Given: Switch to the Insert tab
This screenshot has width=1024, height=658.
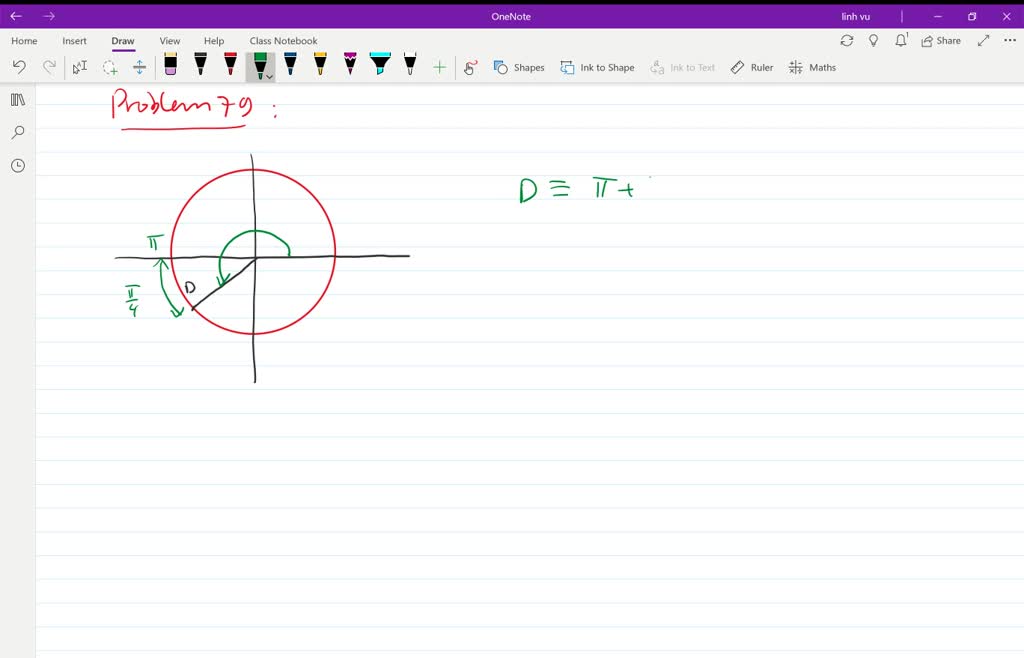Looking at the screenshot, I should [x=75, y=41].
